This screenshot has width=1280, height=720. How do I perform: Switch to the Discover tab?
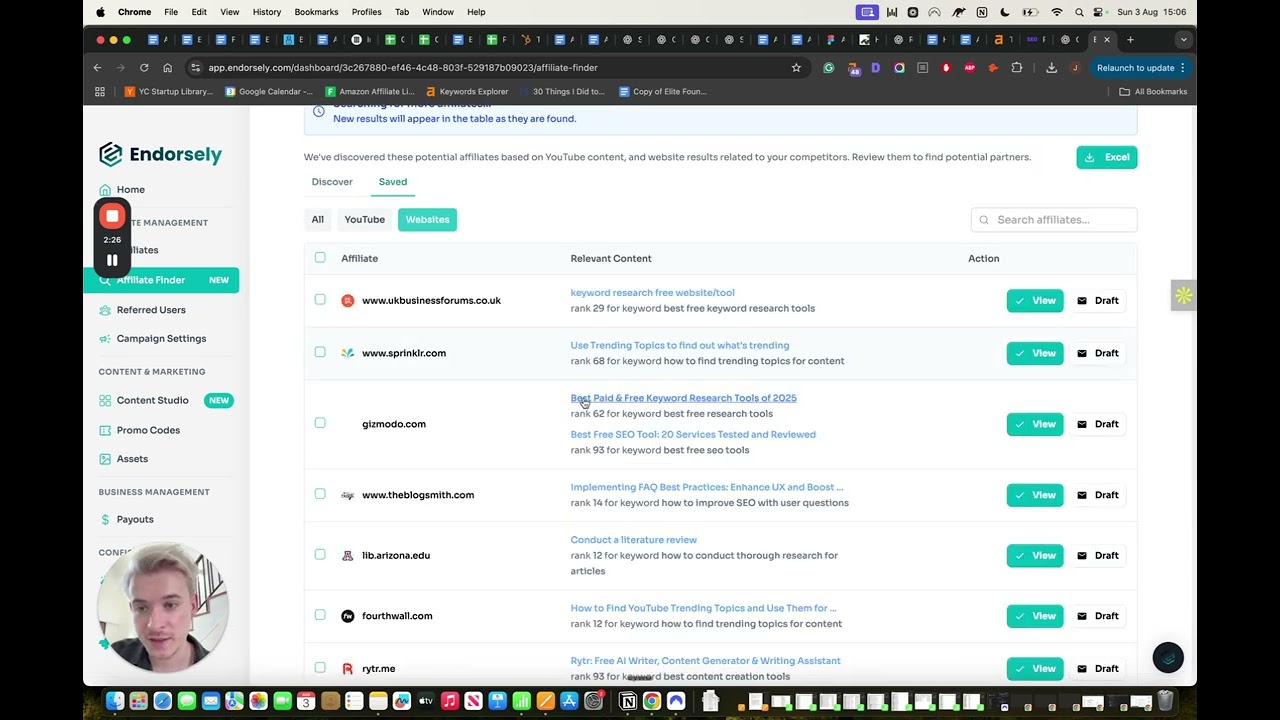tap(332, 182)
